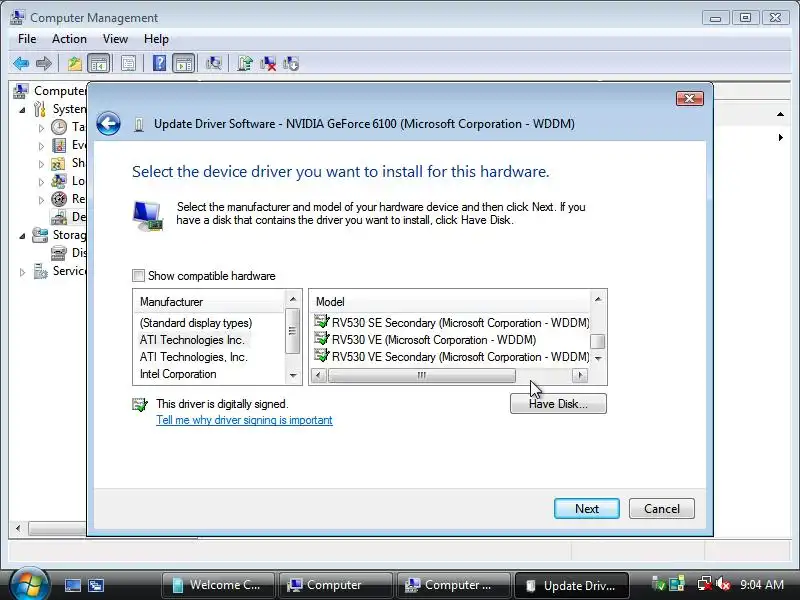Select 'RV530 VE Secondary' model
The height and width of the screenshot is (600, 800).
pyautogui.click(x=452, y=357)
